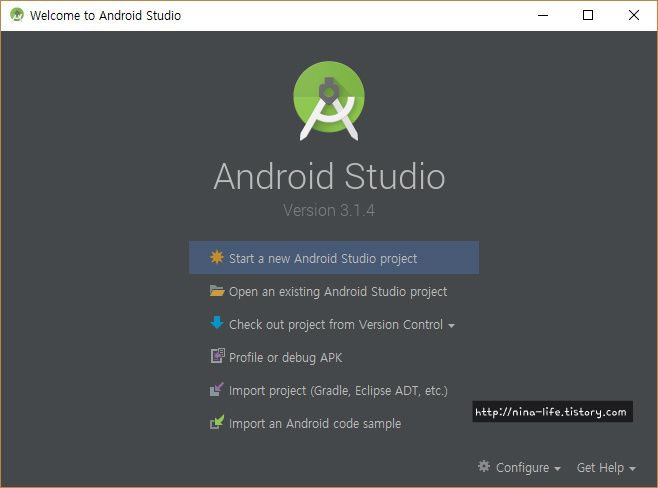Expand the Configure dropdown arrow
Image resolution: width=658 pixels, height=488 pixels.
557,469
